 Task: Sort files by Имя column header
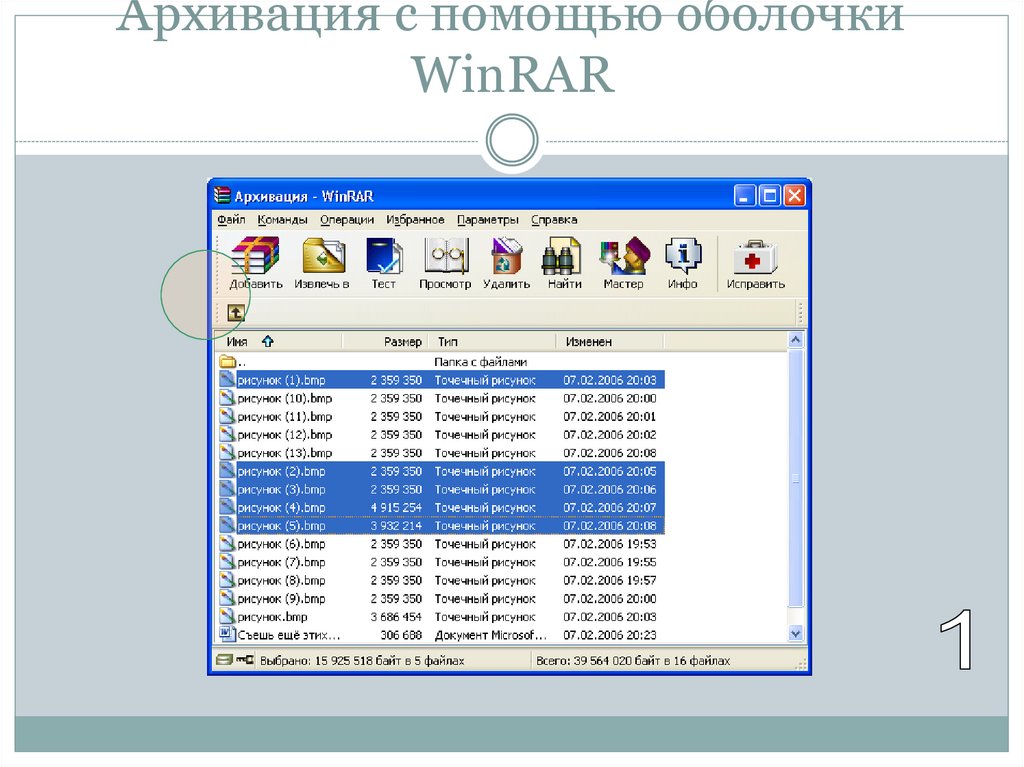278,342
